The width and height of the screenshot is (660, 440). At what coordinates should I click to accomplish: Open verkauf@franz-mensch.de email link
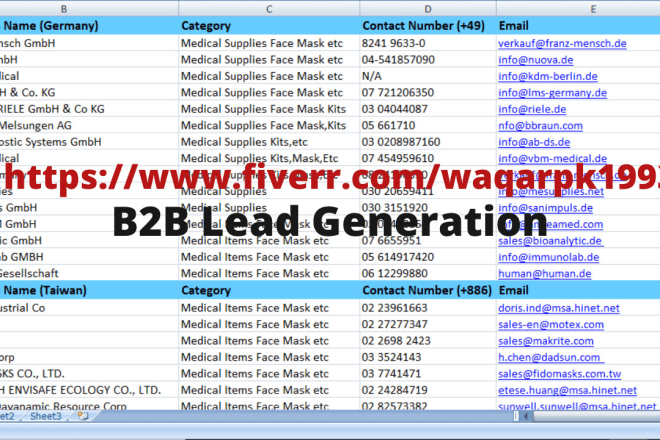[562, 43]
